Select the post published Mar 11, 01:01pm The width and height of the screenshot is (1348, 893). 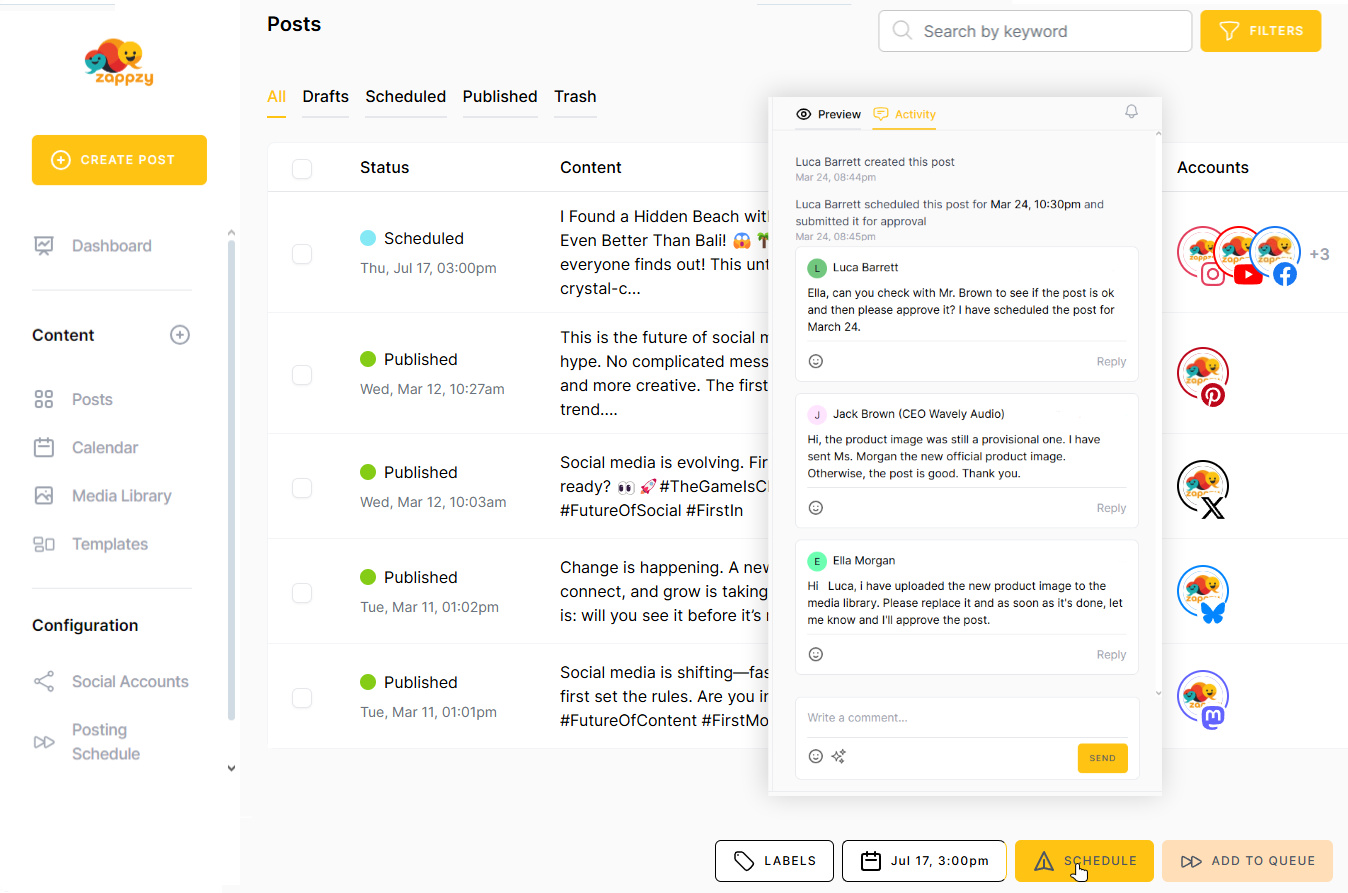click(x=302, y=698)
